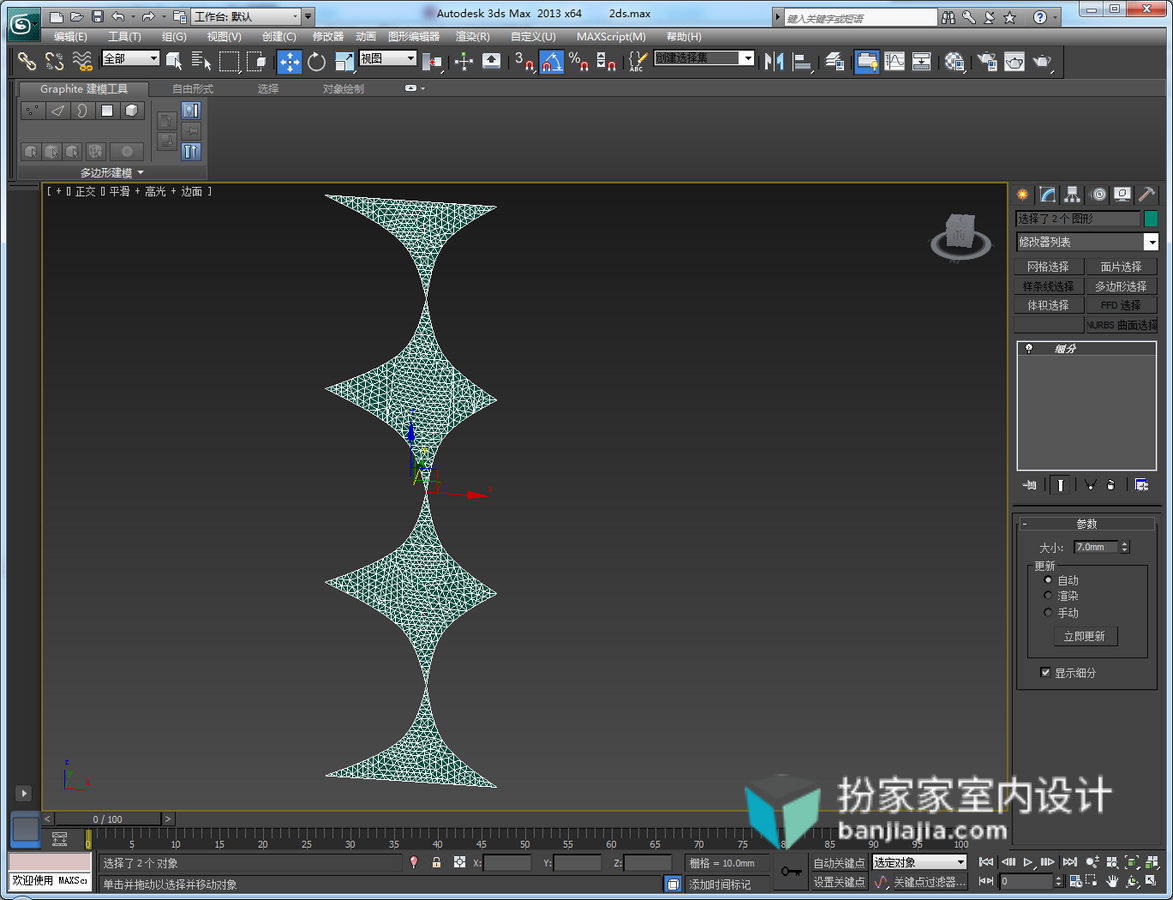
Task: Click the Configure Modifier Sets icon
Action: pyautogui.click(x=1142, y=485)
